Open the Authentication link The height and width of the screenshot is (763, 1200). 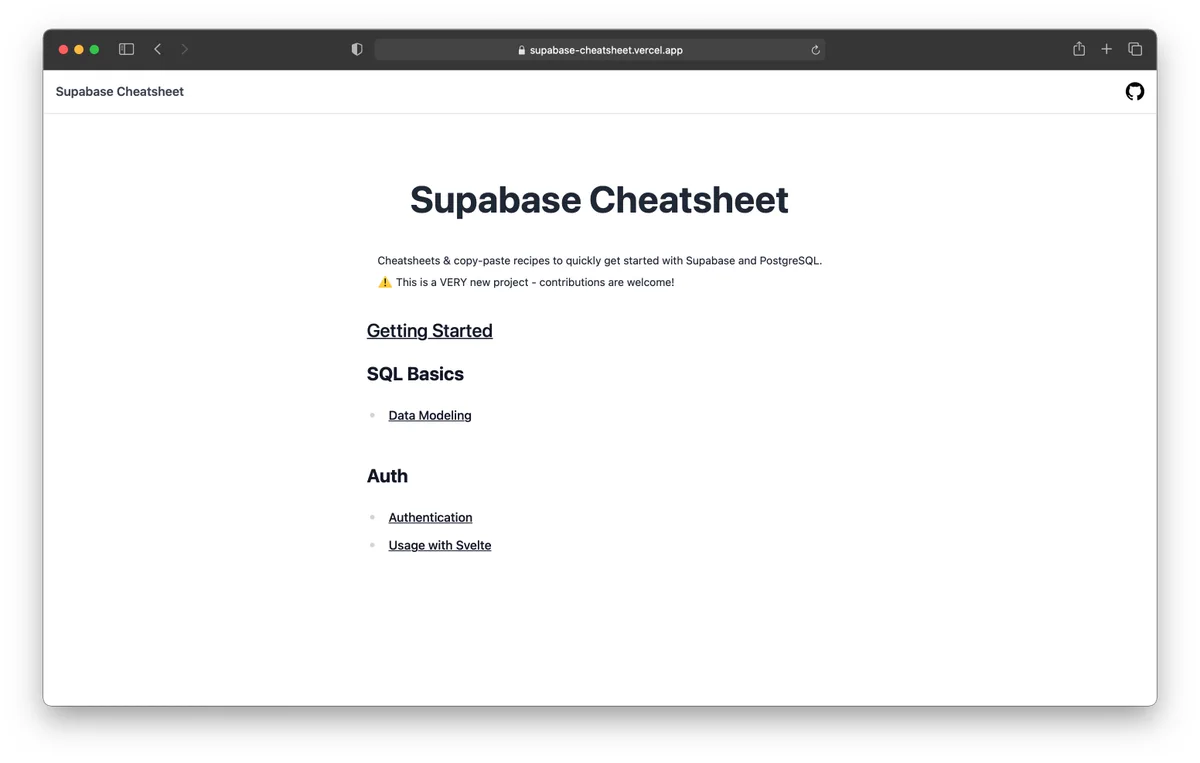[430, 517]
